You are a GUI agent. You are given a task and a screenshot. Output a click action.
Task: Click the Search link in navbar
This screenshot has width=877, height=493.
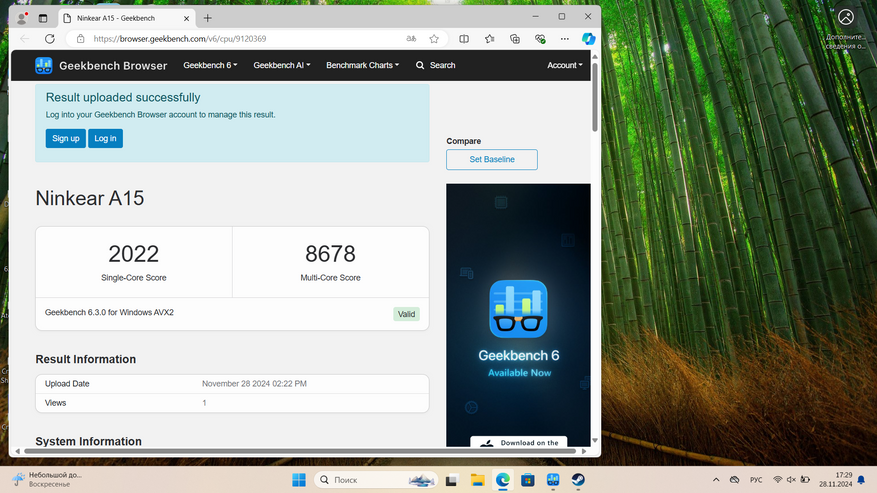(x=435, y=65)
